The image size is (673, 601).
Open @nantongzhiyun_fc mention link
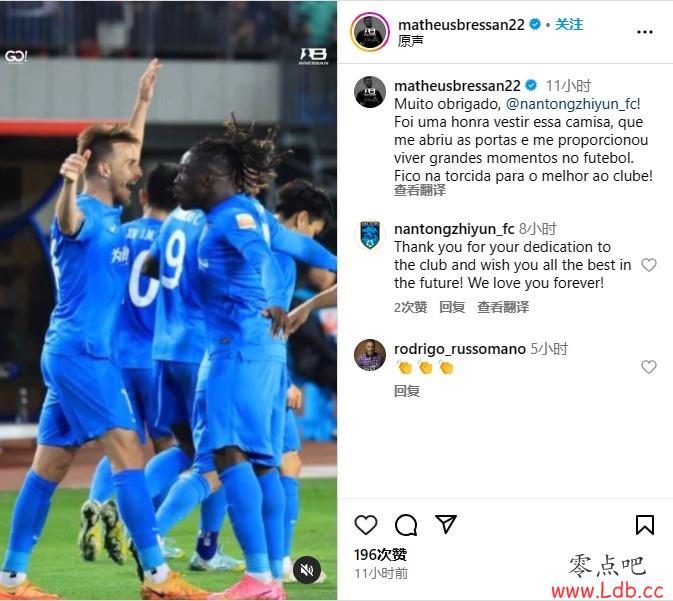[571, 104]
